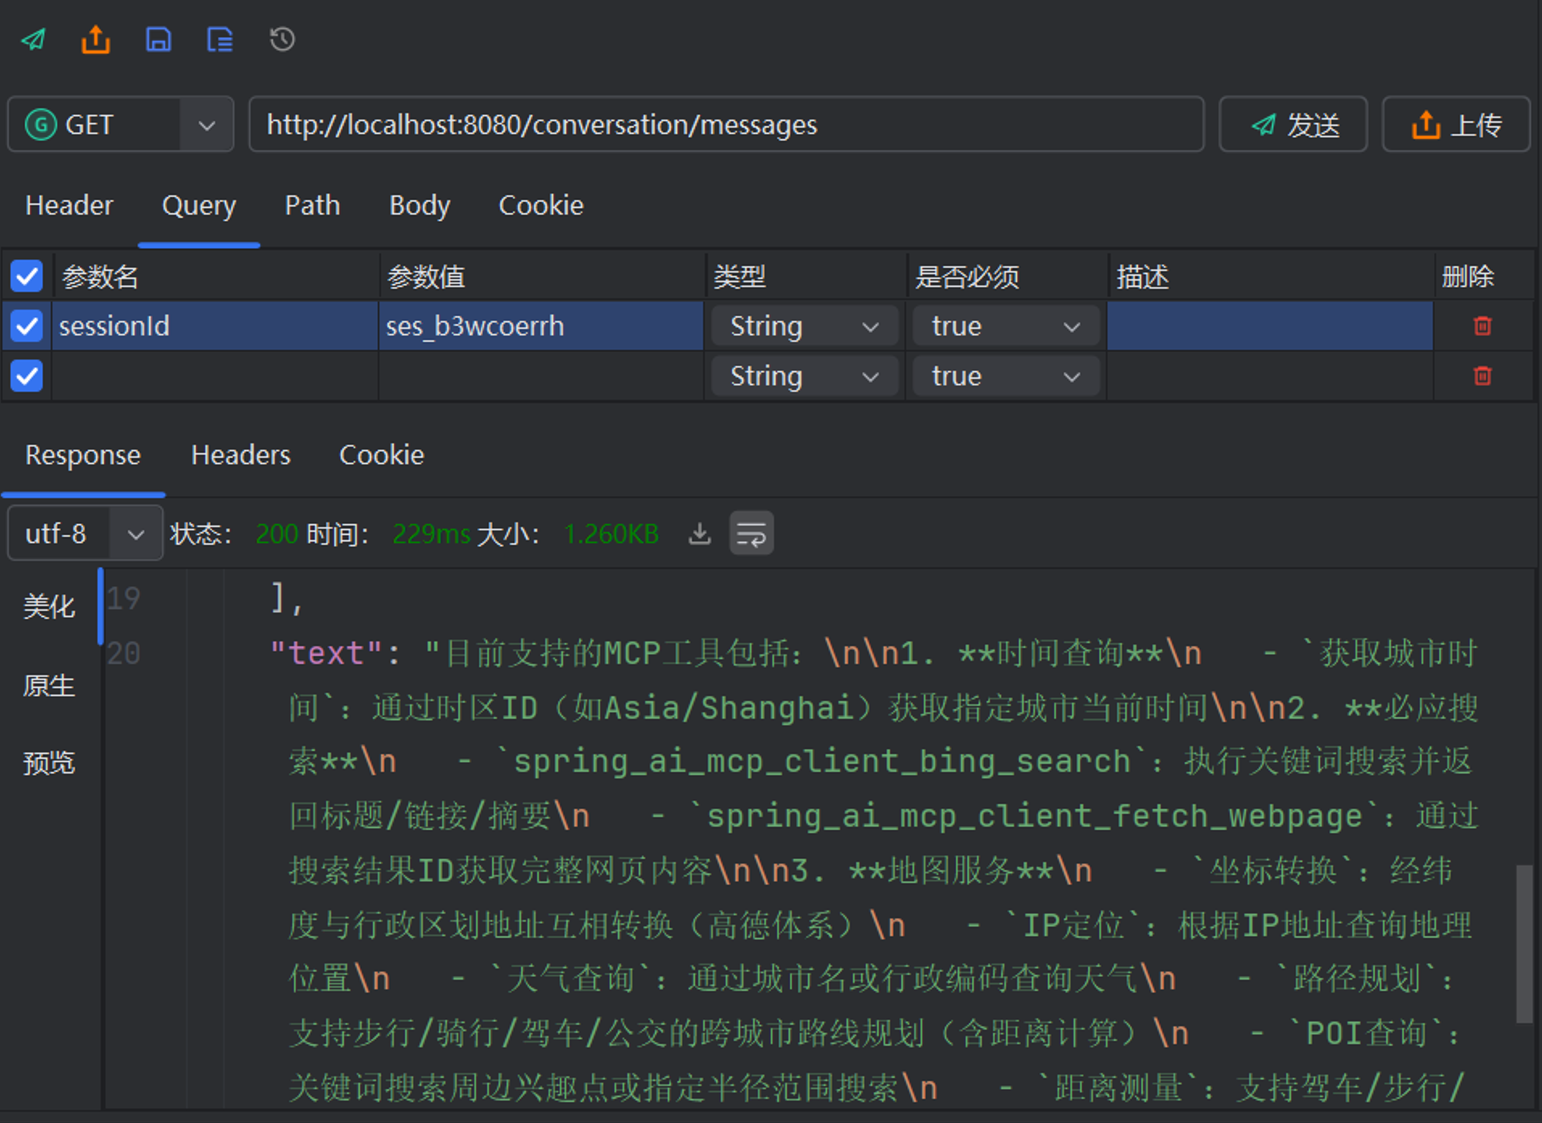This screenshot has width=1542, height=1123.
Task: Click the orange upload icon in top toolbar
Action: (96, 40)
